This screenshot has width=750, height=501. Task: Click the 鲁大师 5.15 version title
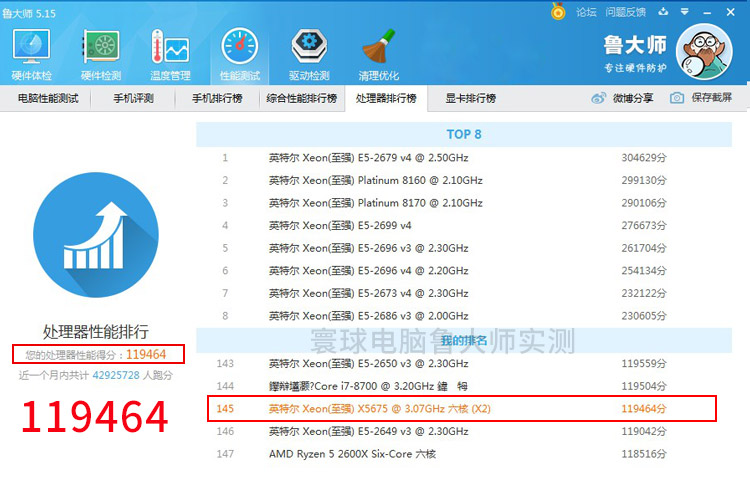29,13
